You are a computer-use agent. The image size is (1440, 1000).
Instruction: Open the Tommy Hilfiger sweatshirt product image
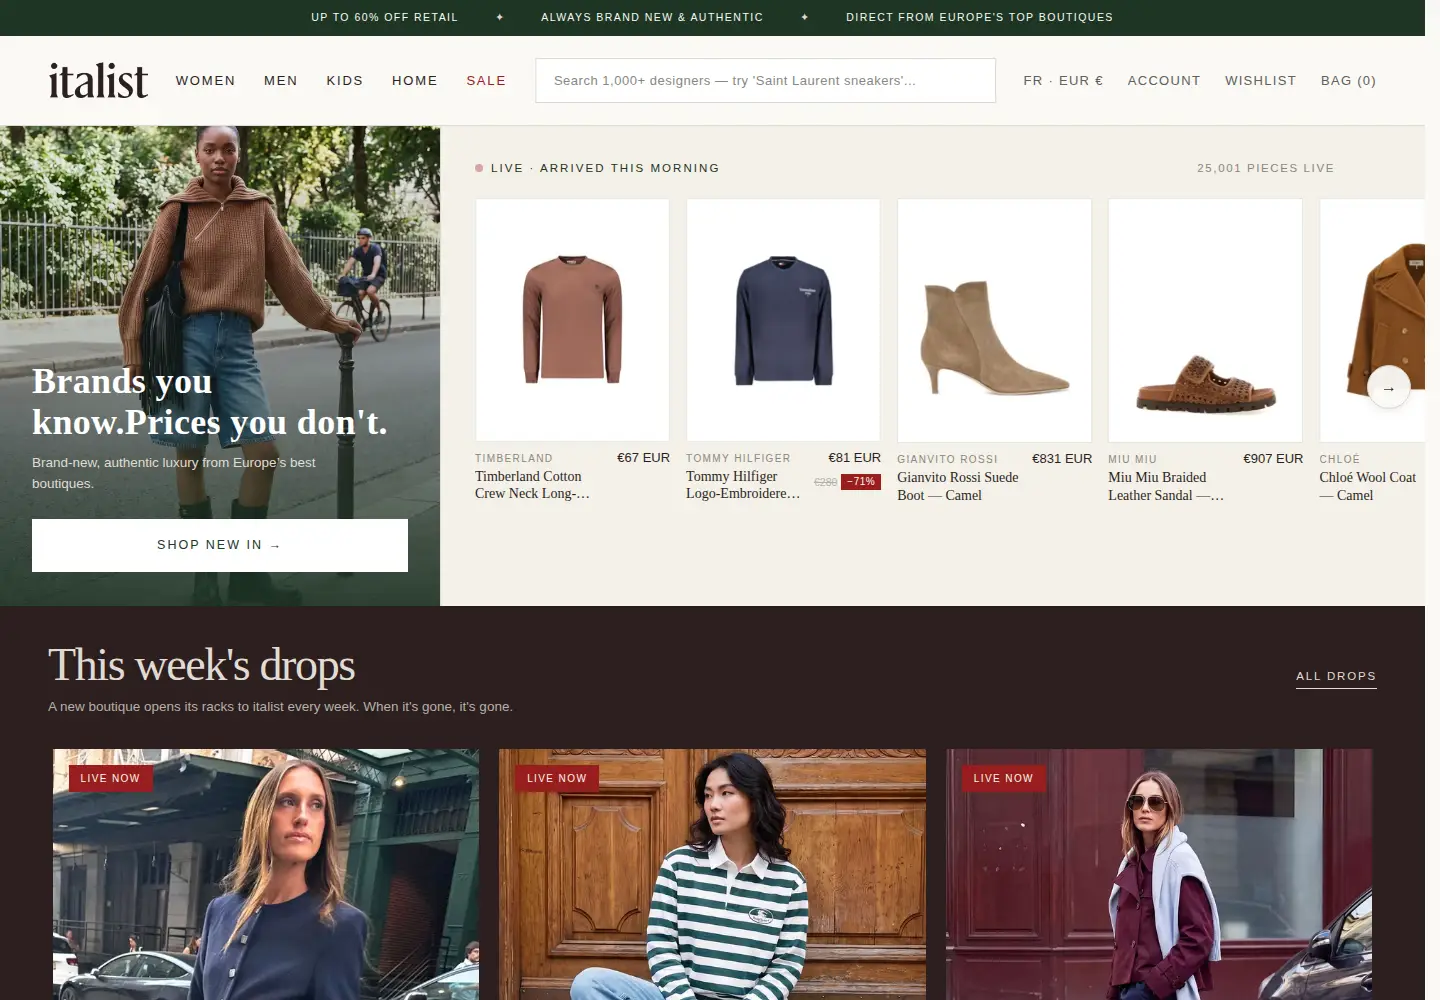tap(783, 320)
